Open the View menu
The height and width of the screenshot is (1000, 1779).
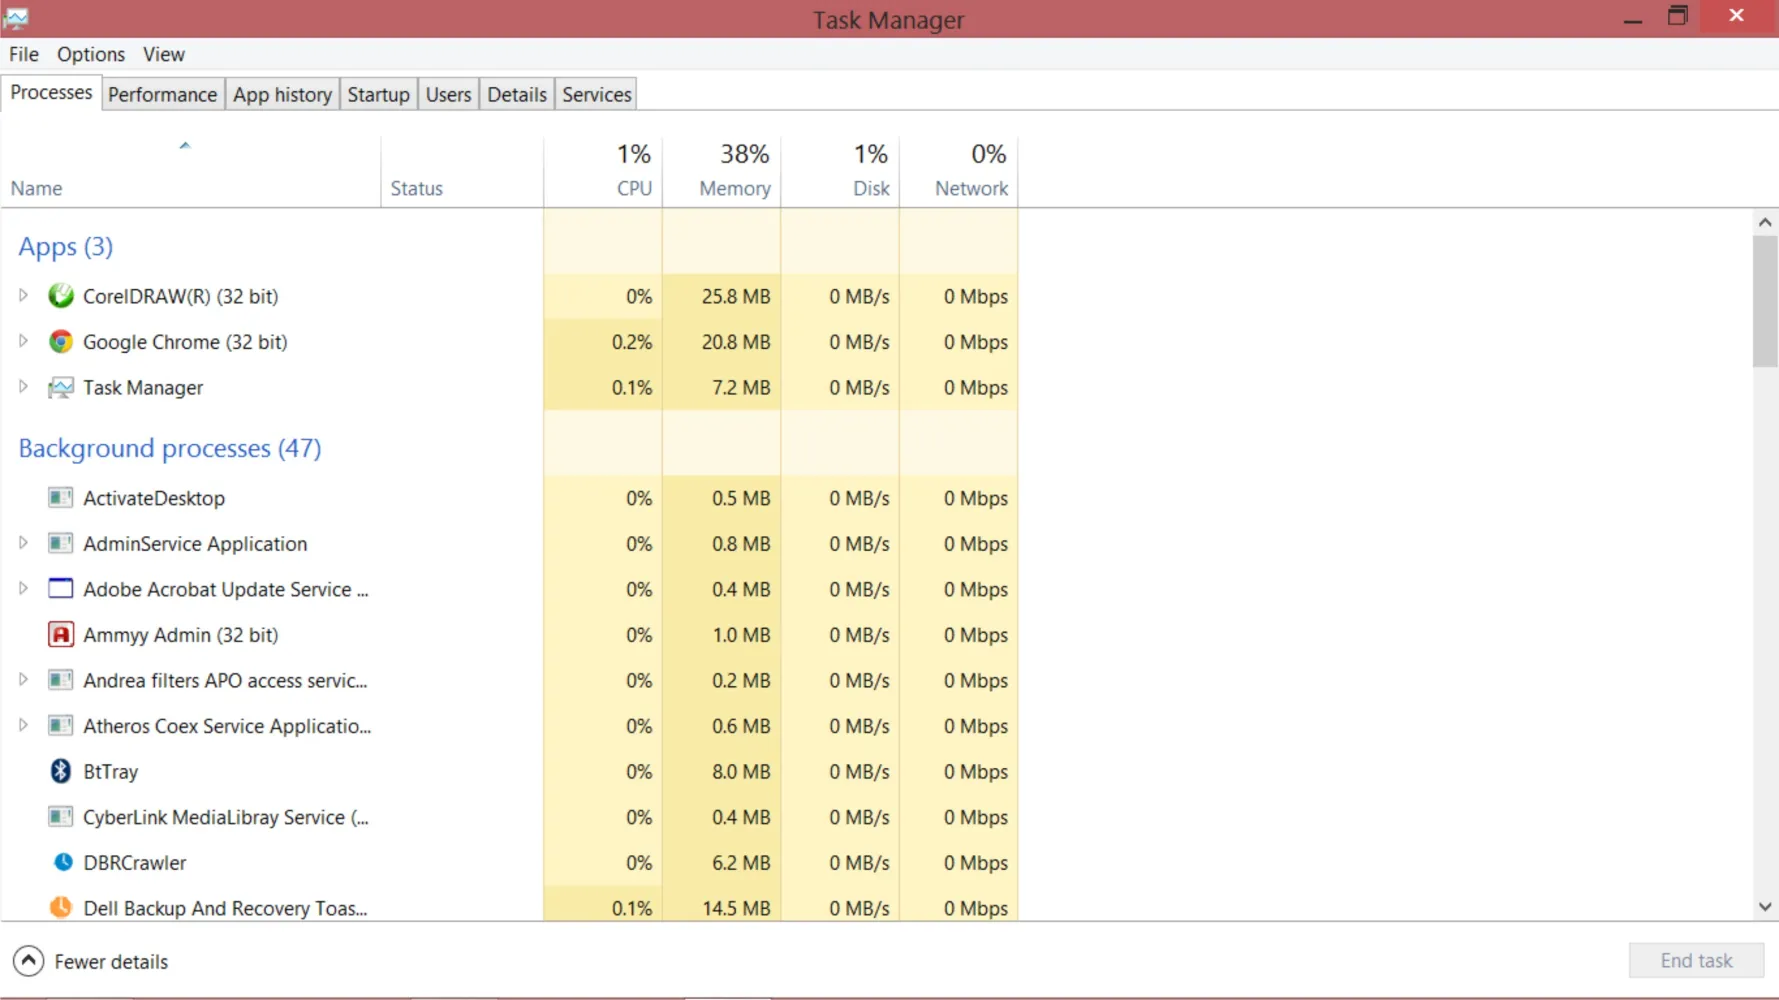coord(163,54)
